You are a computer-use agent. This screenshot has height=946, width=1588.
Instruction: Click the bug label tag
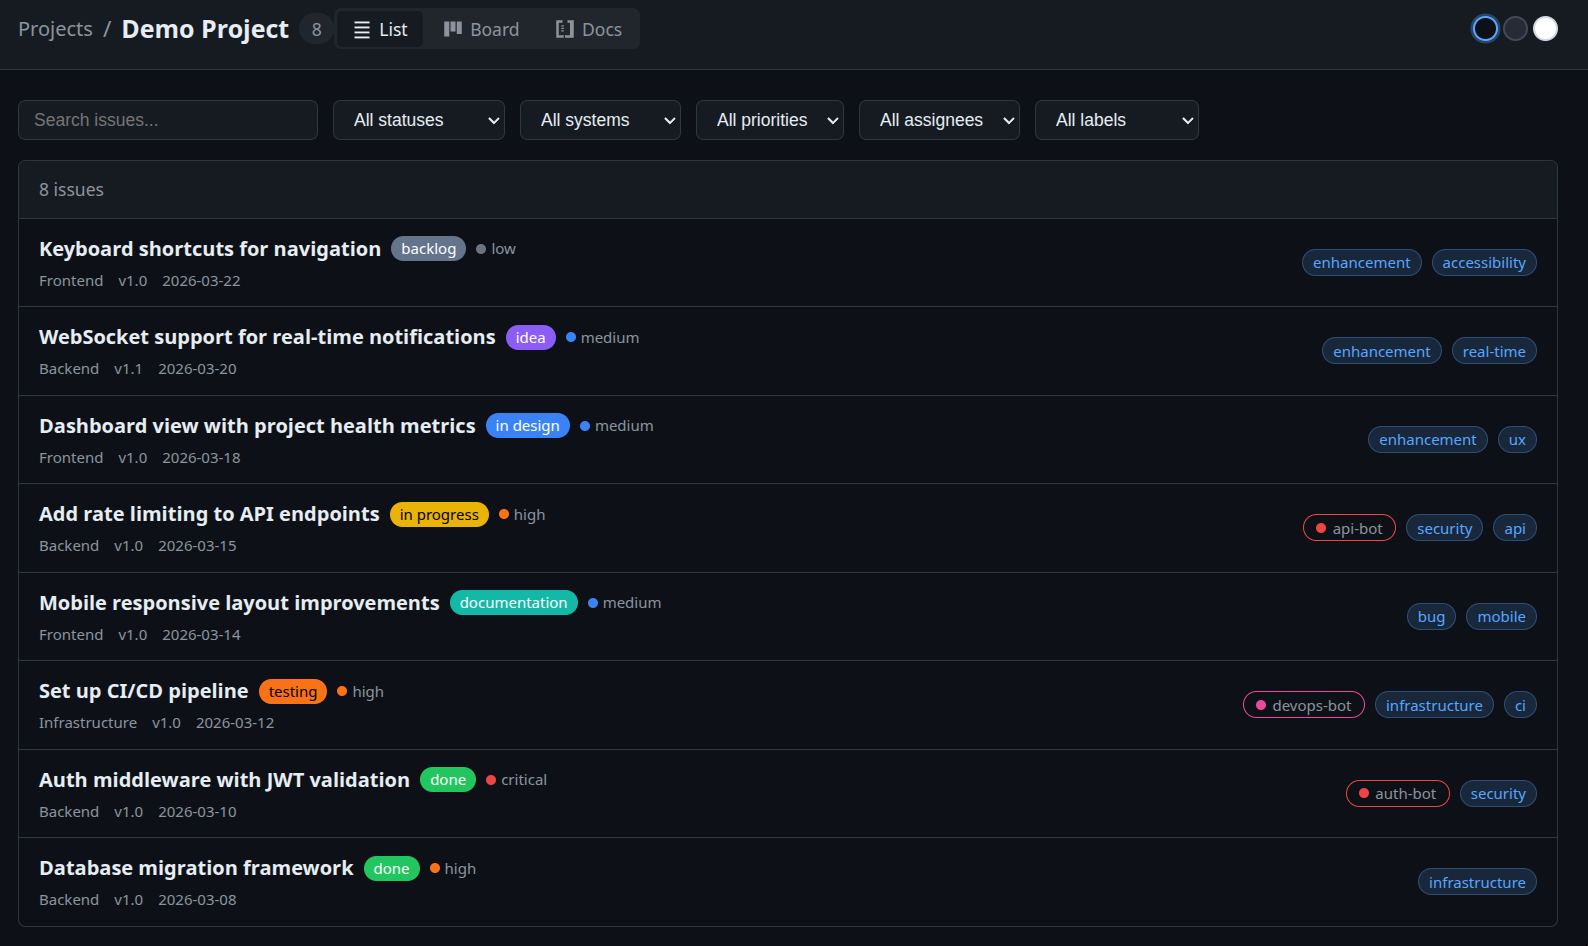click(1431, 617)
